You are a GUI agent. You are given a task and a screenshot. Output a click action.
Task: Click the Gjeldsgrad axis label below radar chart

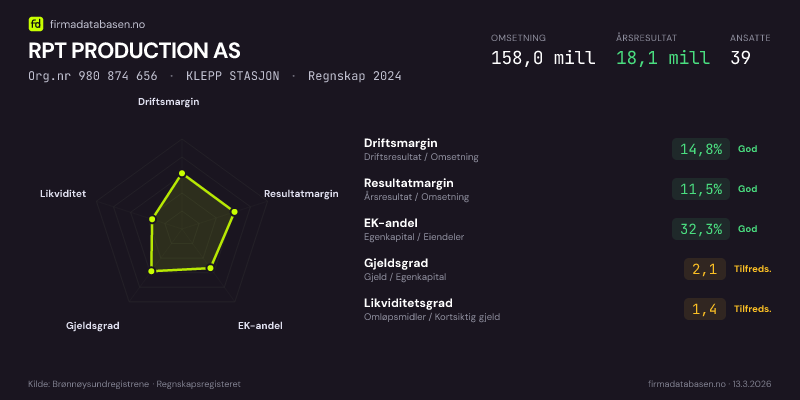click(x=93, y=326)
